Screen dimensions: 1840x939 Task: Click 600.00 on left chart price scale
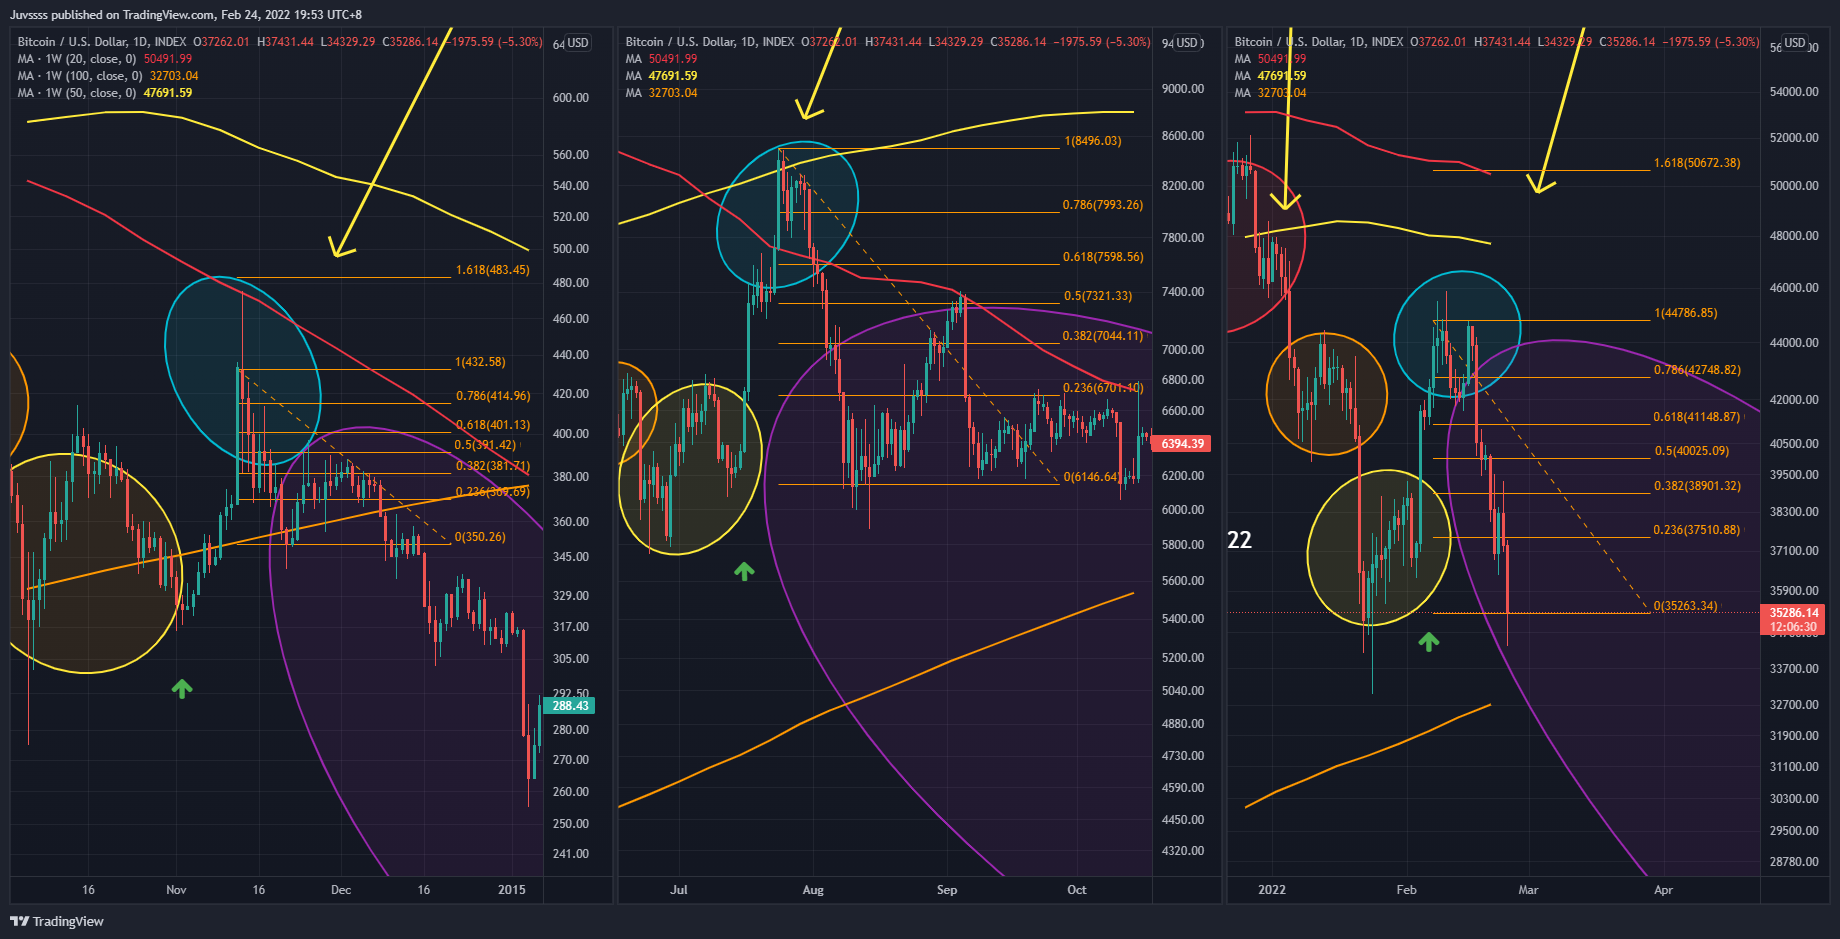pos(571,98)
